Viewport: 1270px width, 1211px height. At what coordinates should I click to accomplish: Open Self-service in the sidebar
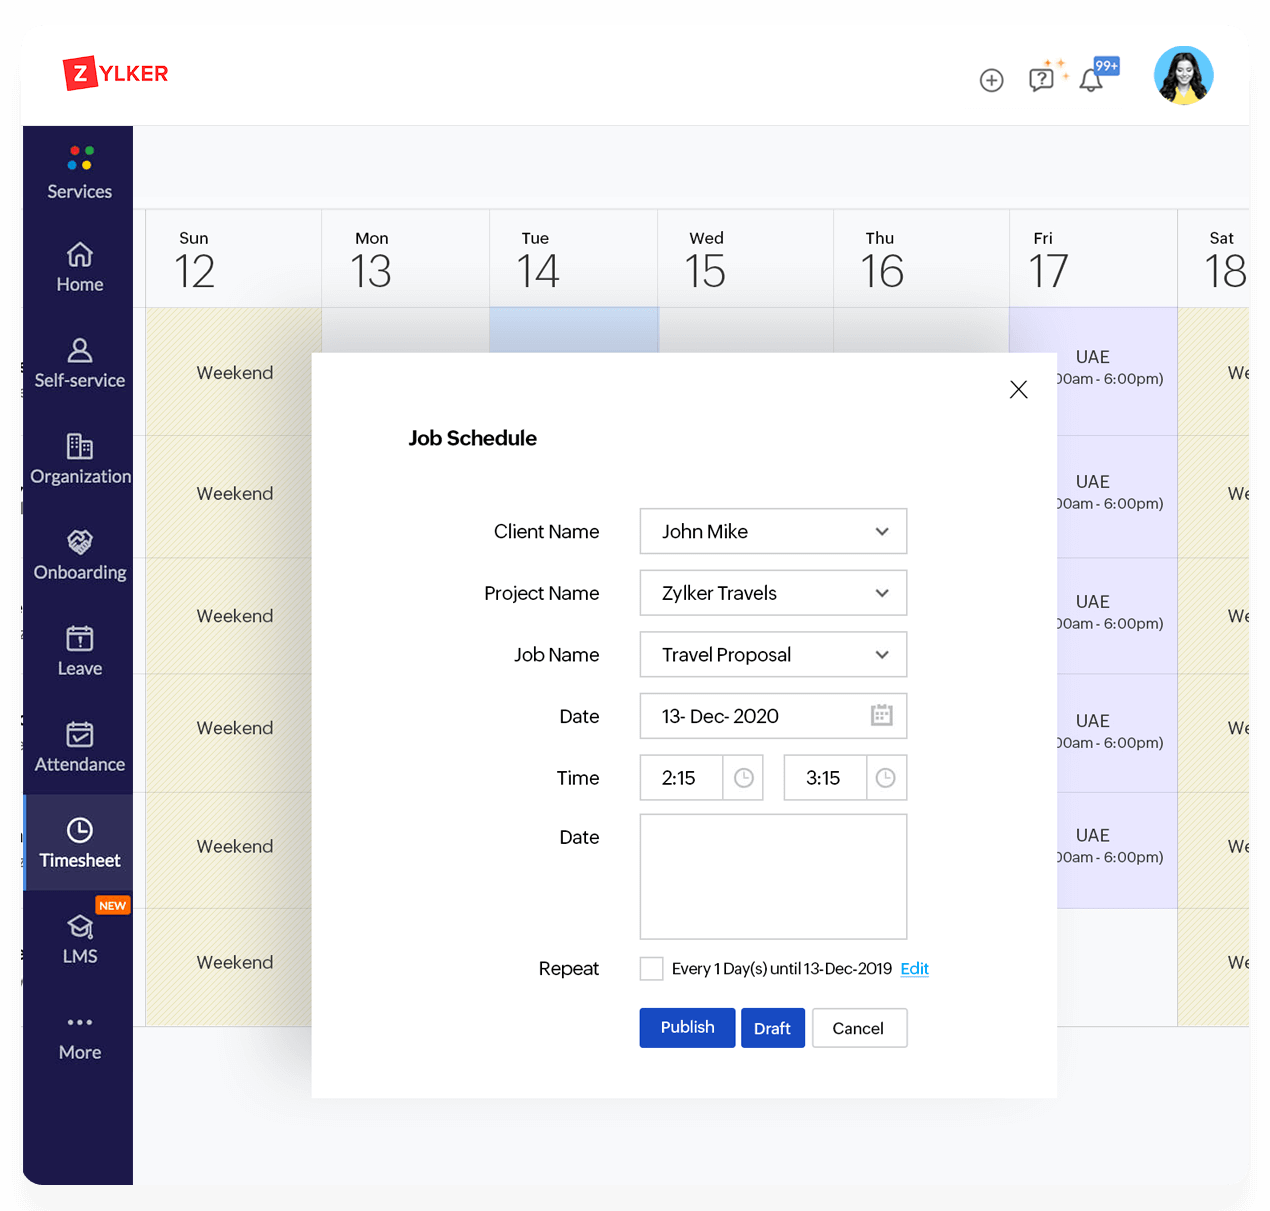click(x=80, y=364)
